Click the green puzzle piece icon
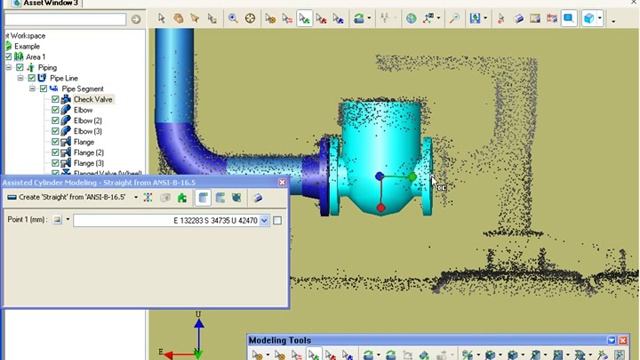 [182, 198]
